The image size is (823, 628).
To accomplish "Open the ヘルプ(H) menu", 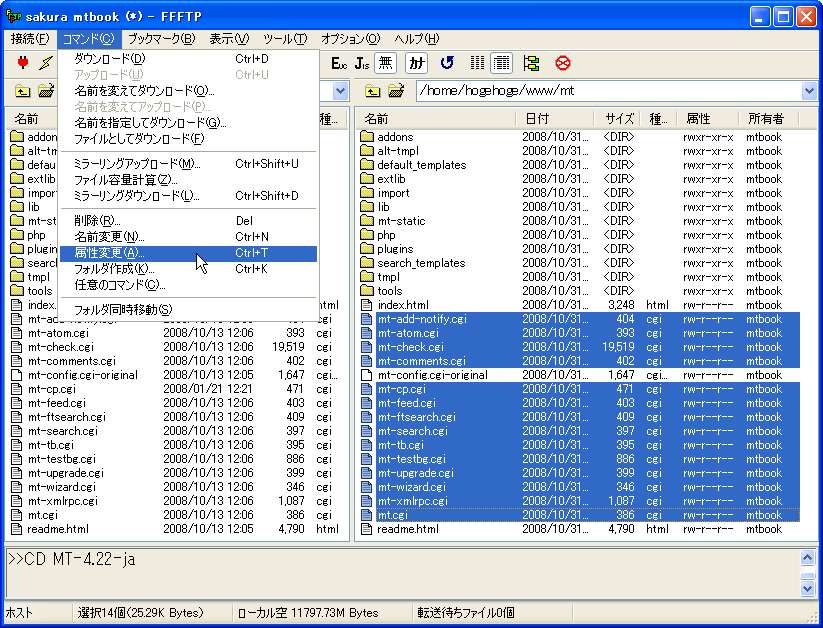I will [x=416, y=39].
